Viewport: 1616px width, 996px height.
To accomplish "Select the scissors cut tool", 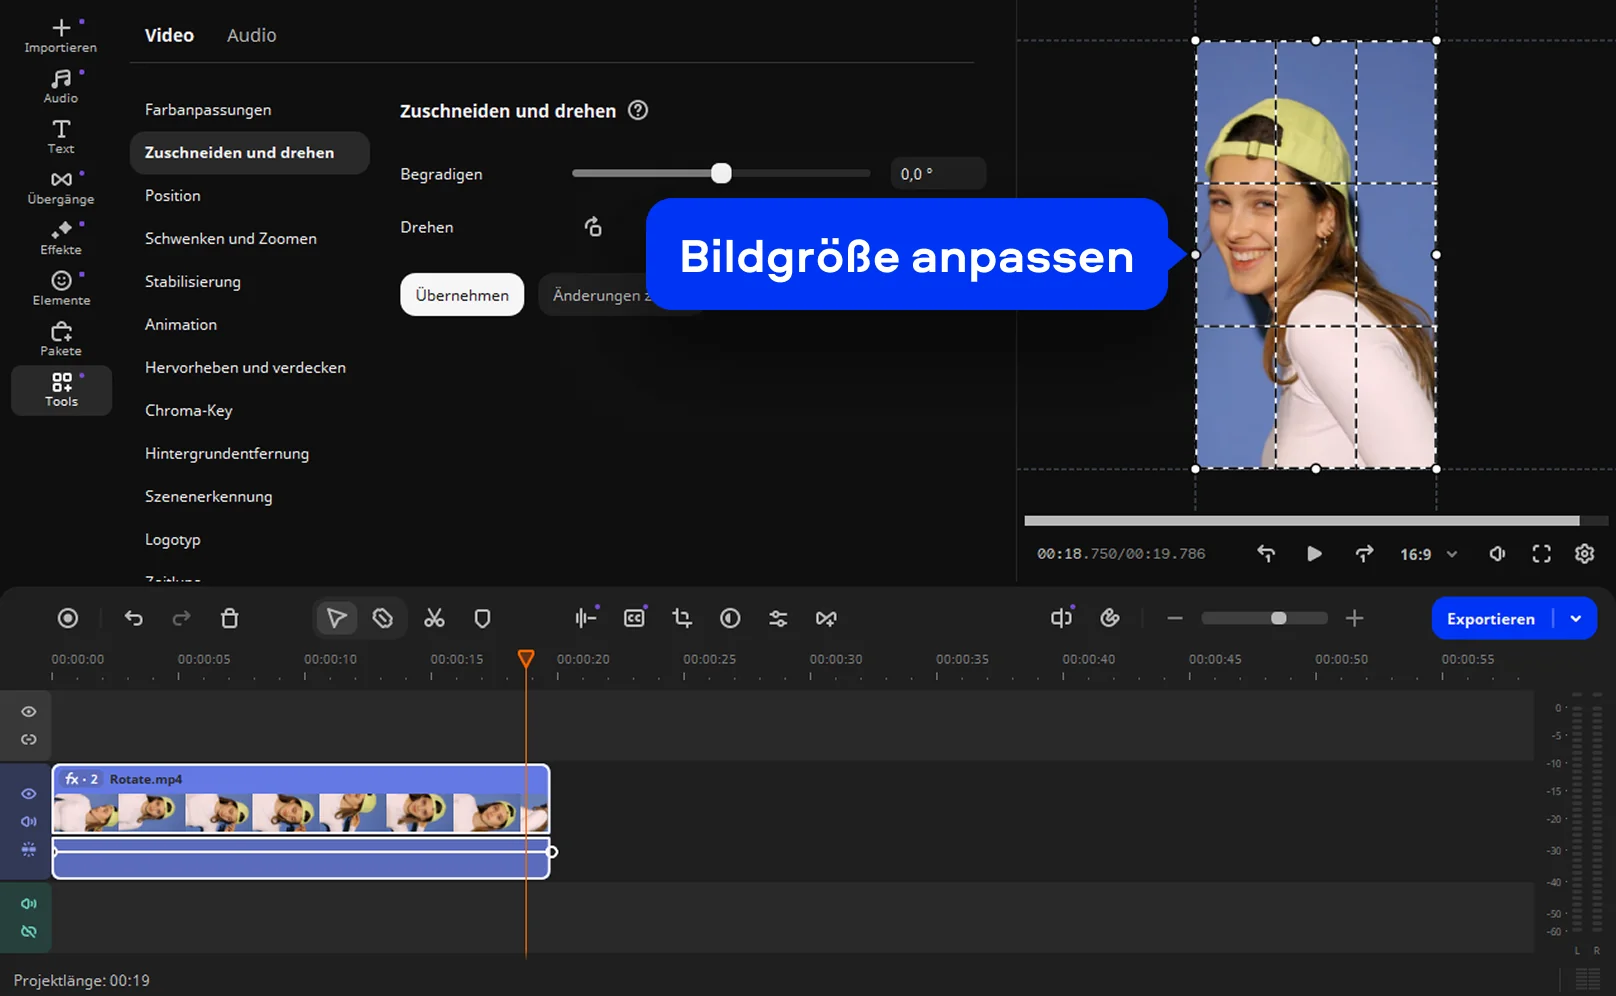I will point(434,619).
